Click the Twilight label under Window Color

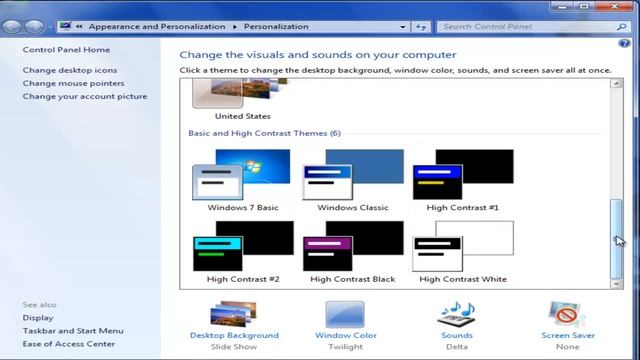[345, 347]
